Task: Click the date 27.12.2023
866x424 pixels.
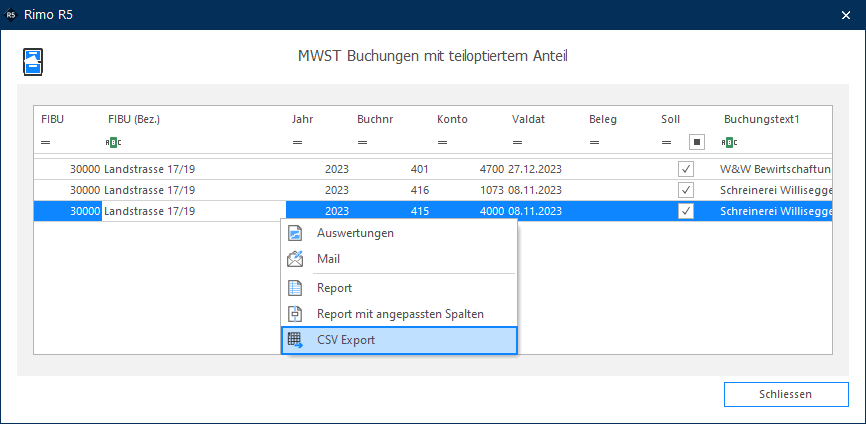Action: coord(535,169)
